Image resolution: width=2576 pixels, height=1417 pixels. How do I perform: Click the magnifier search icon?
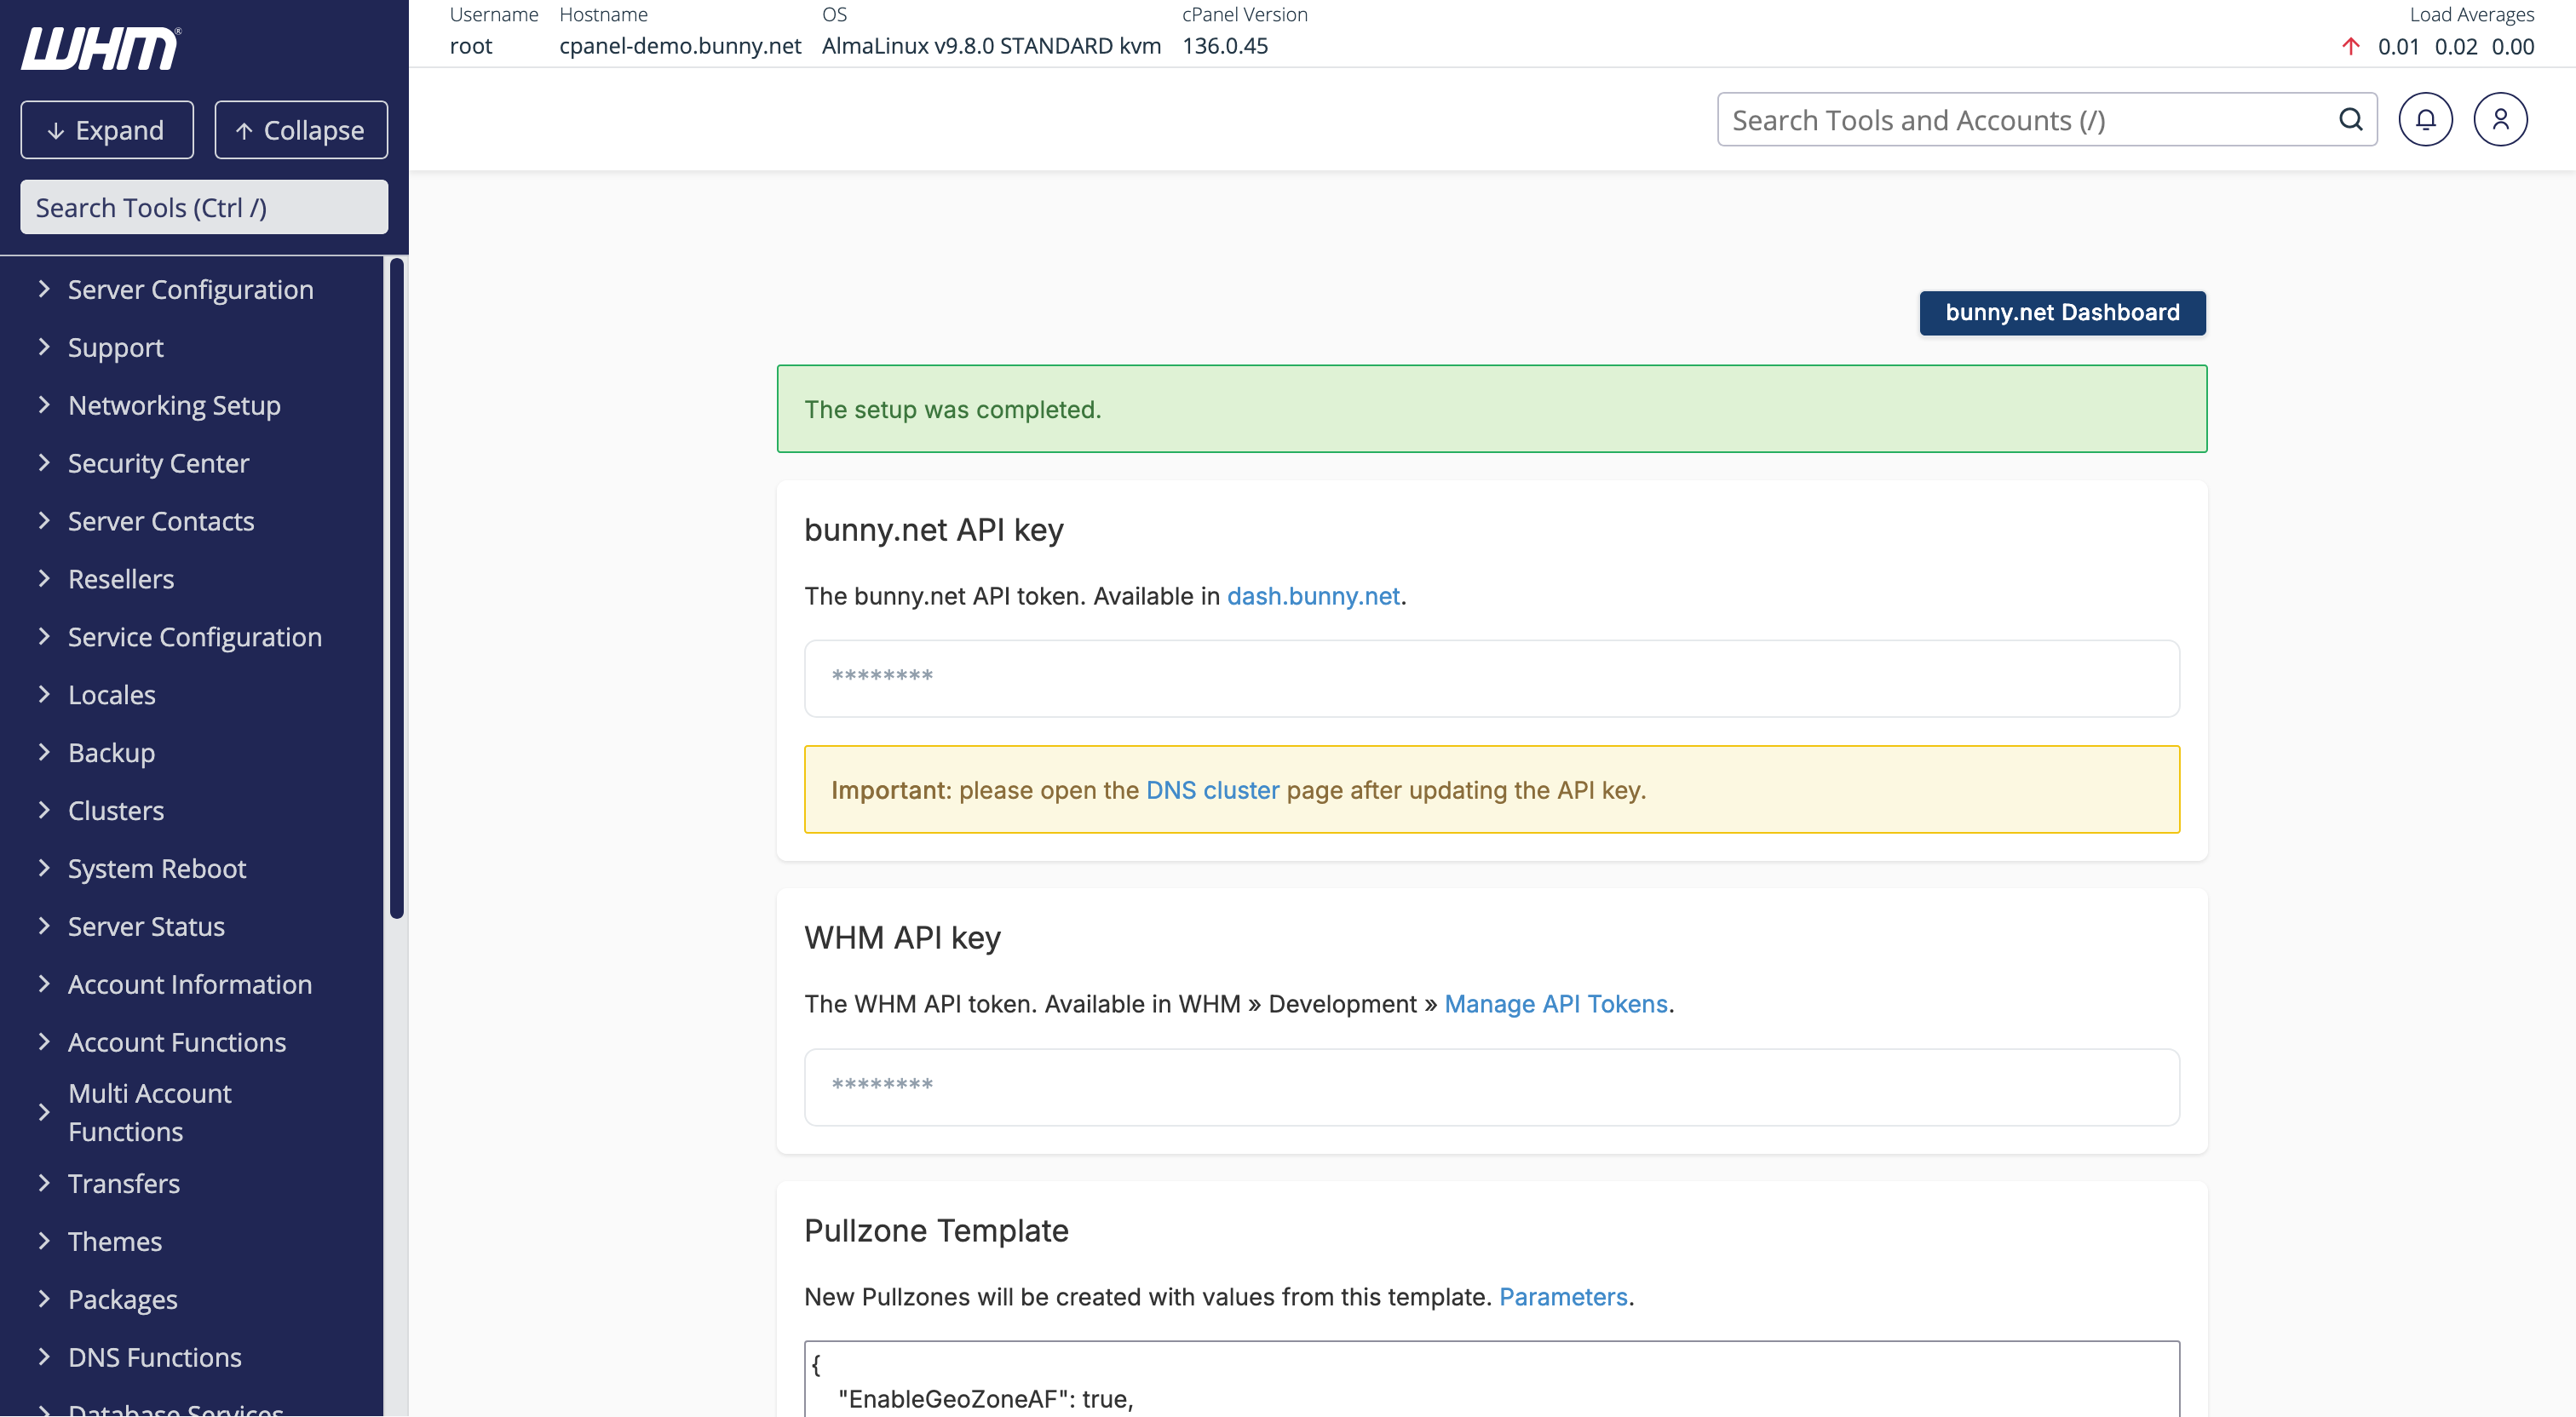[2351, 120]
